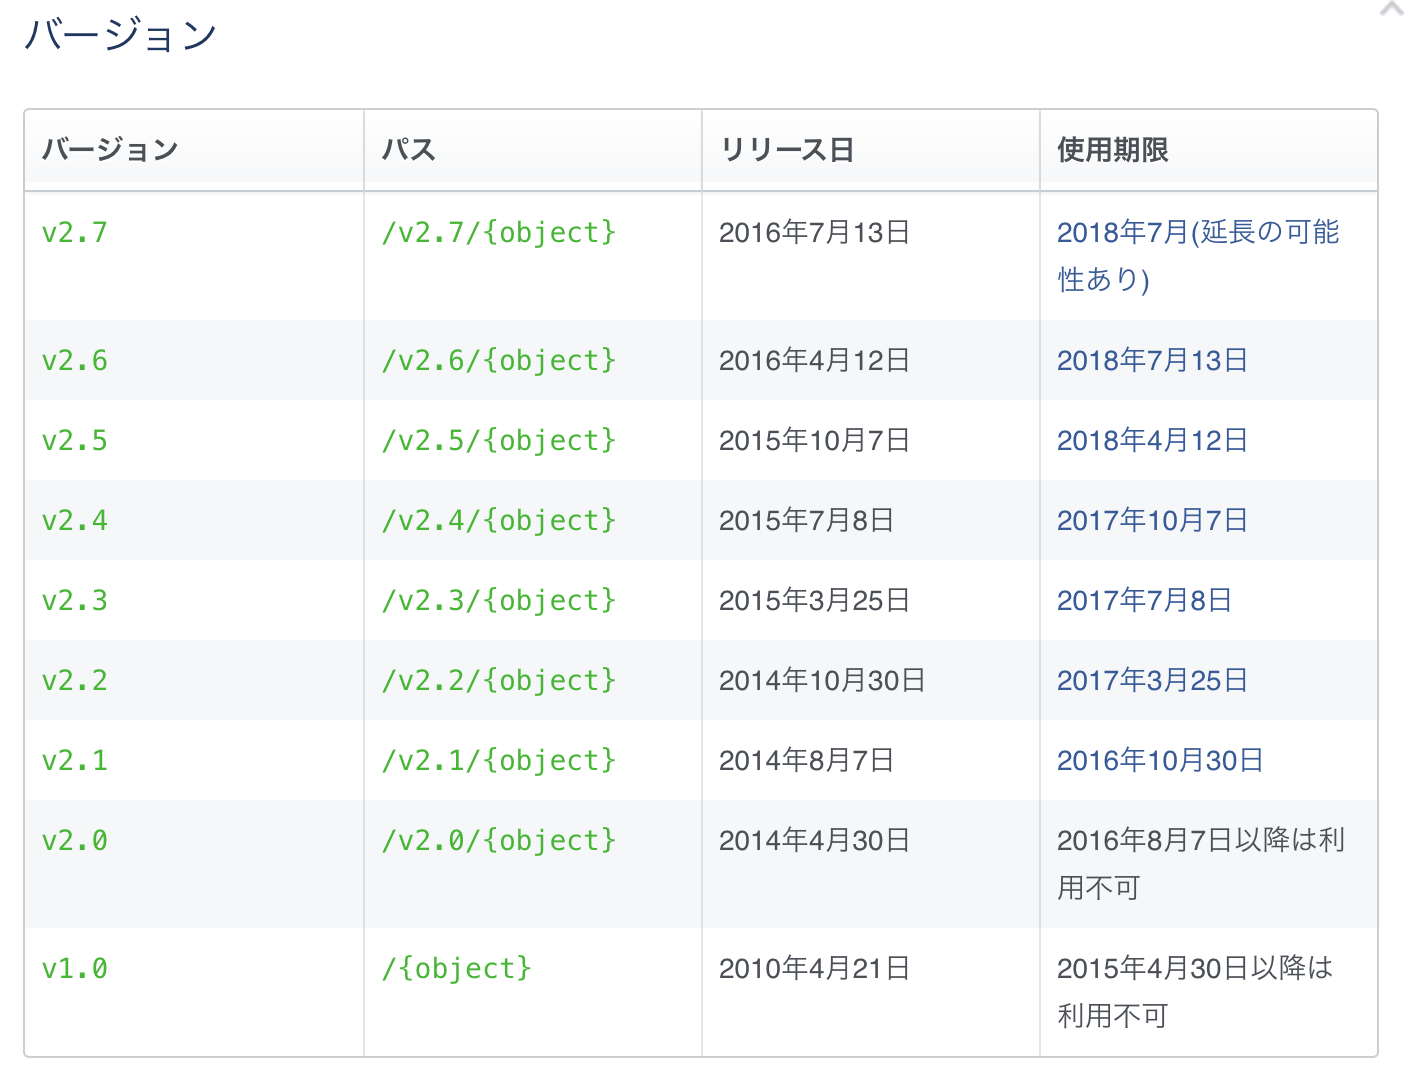The image size is (1408, 1082).
Task: Open the 2017年7月8日 expiry date link
Action: click(x=1144, y=601)
